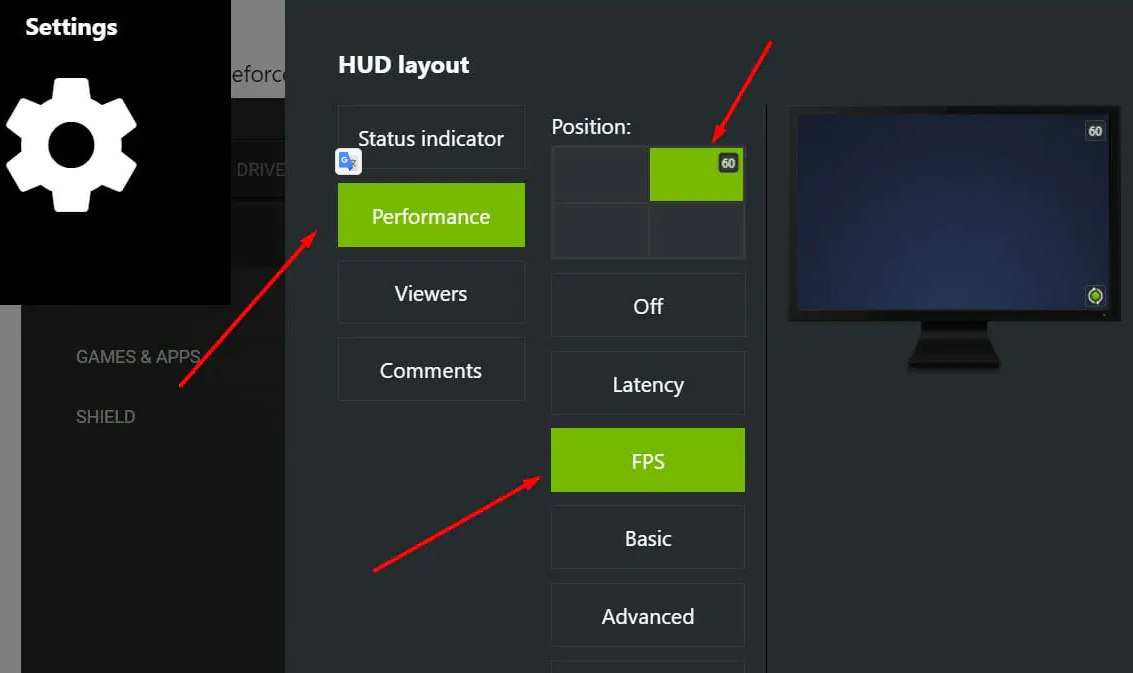Screen dimensions: 1133x673
Task: Open GAMES & APPS in sidebar
Action: pos(138,356)
